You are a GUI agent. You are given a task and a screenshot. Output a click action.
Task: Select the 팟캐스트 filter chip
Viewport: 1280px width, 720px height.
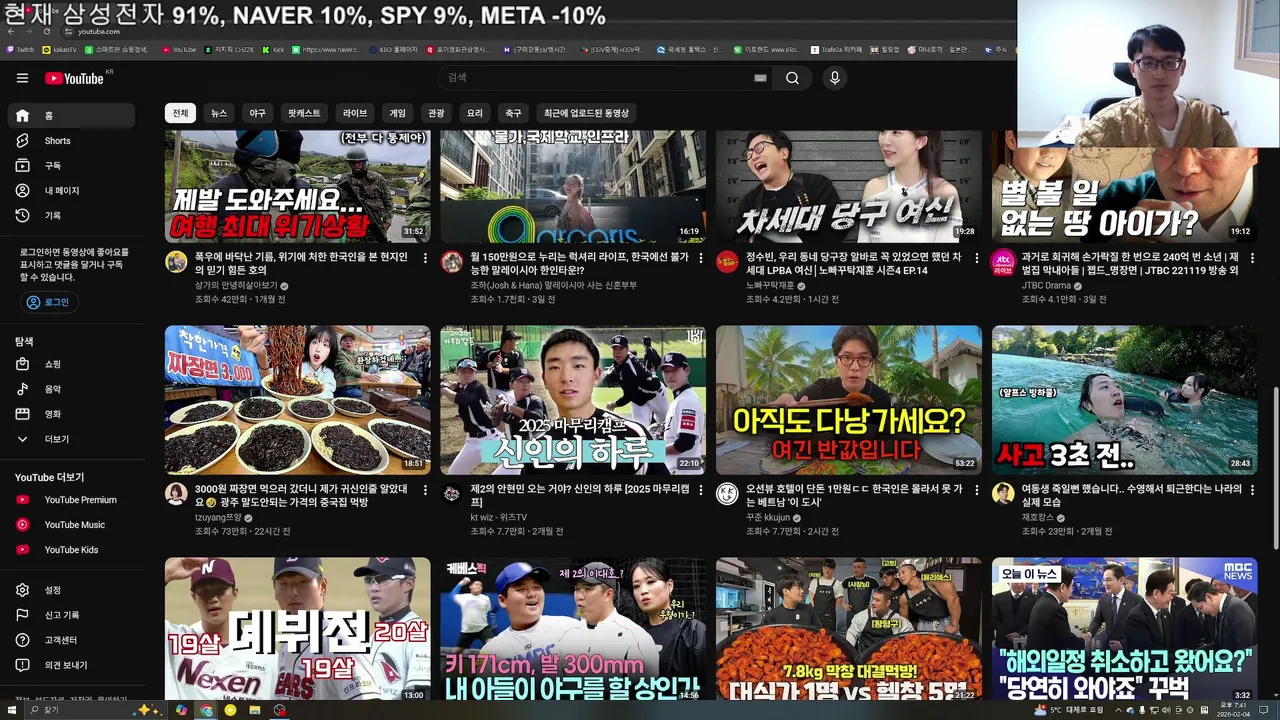pos(304,113)
